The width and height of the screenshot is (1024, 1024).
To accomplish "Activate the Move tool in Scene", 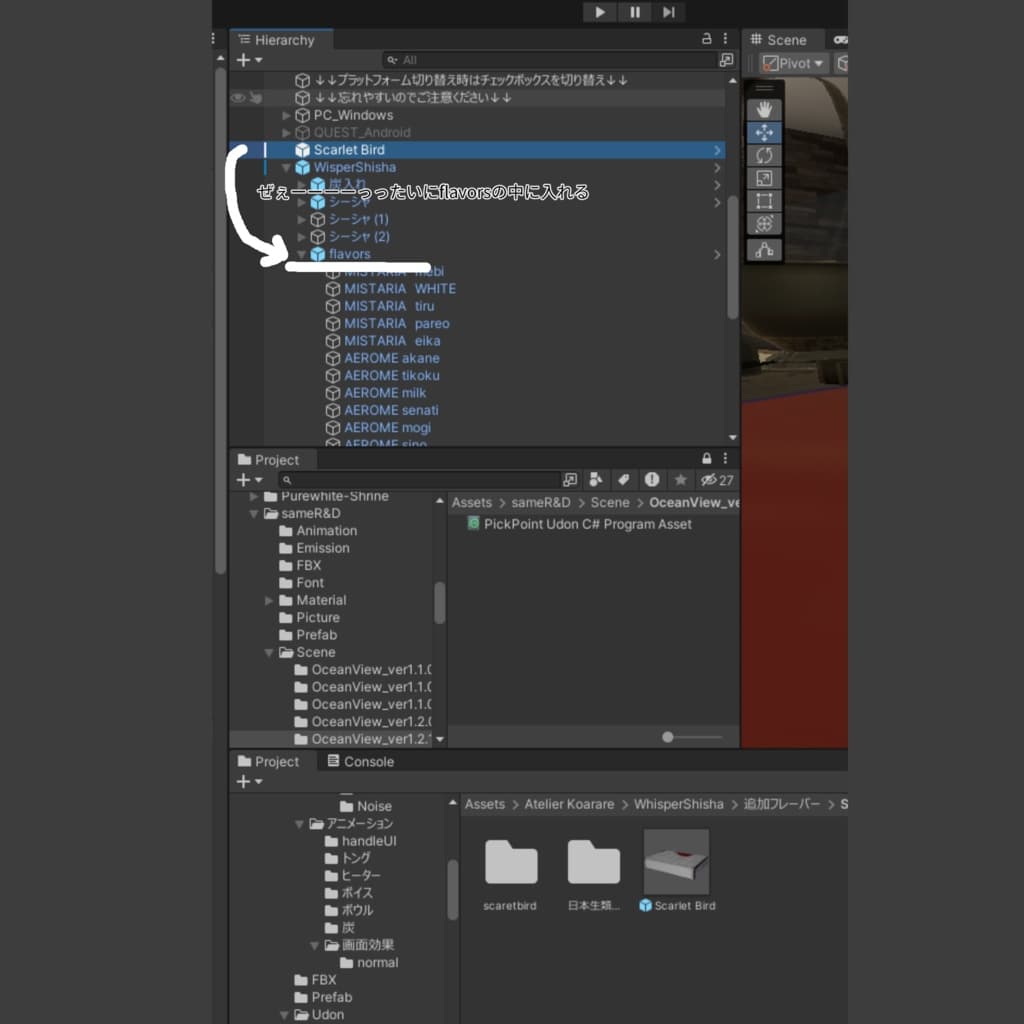I will point(765,132).
